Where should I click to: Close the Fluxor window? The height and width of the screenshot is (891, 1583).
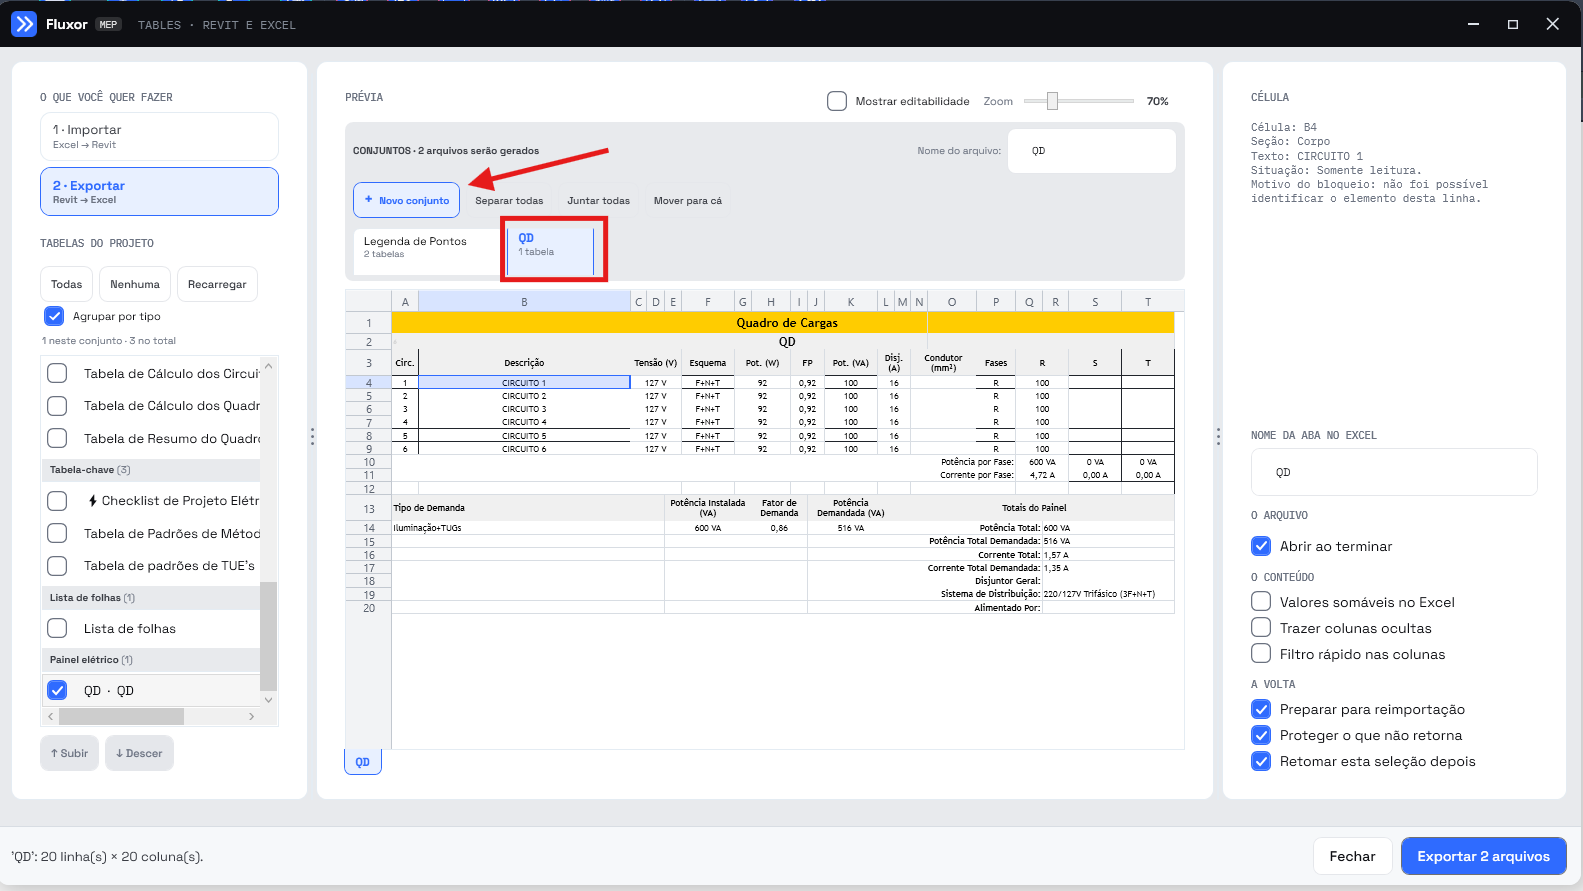click(1553, 24)
